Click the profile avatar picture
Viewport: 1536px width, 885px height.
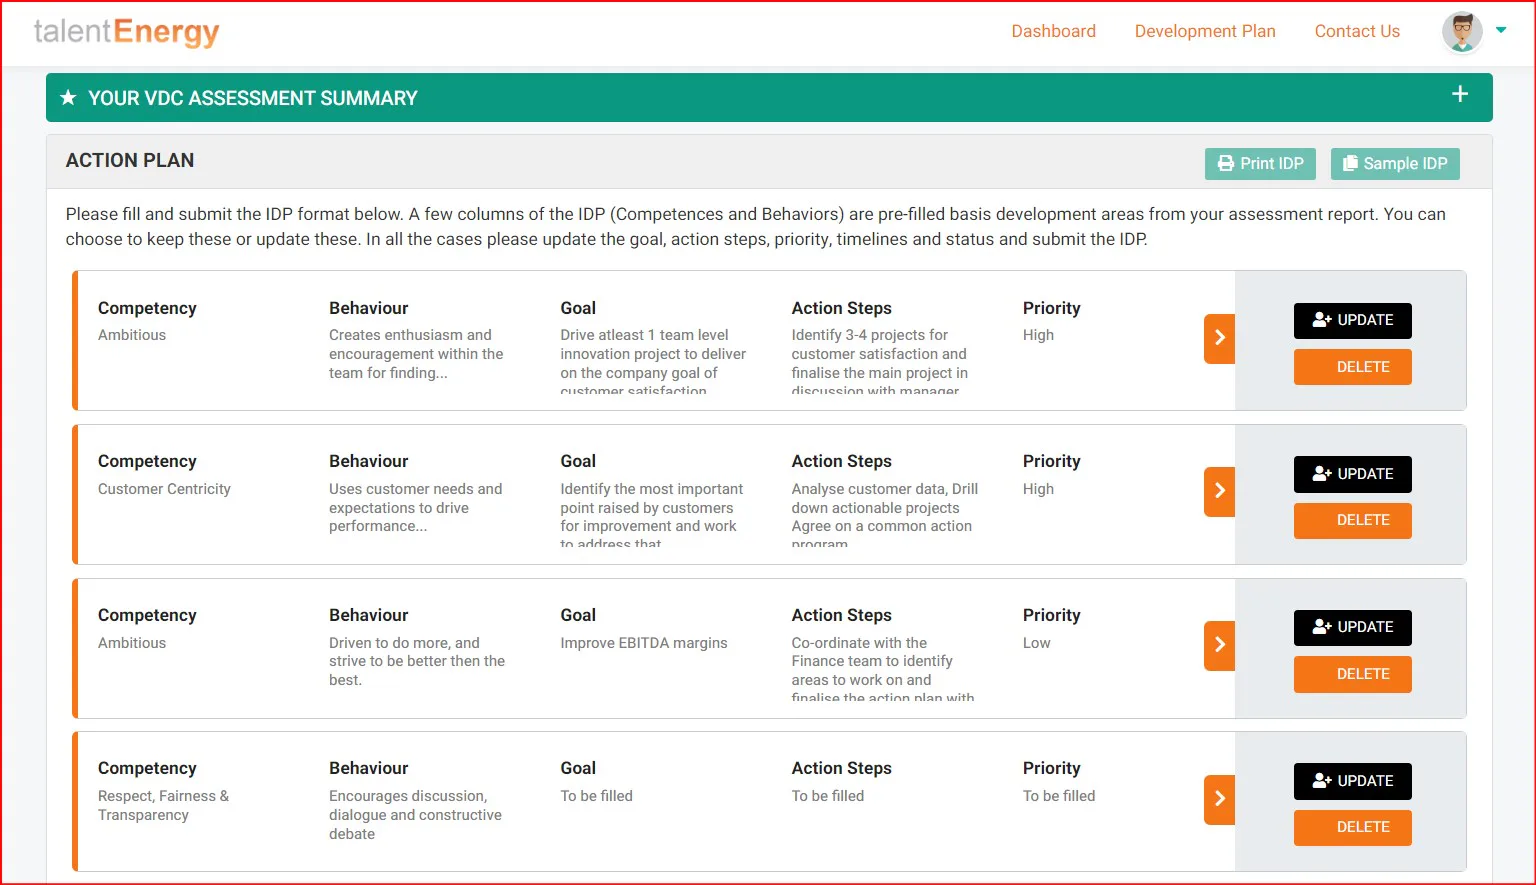coord(1462,31)
